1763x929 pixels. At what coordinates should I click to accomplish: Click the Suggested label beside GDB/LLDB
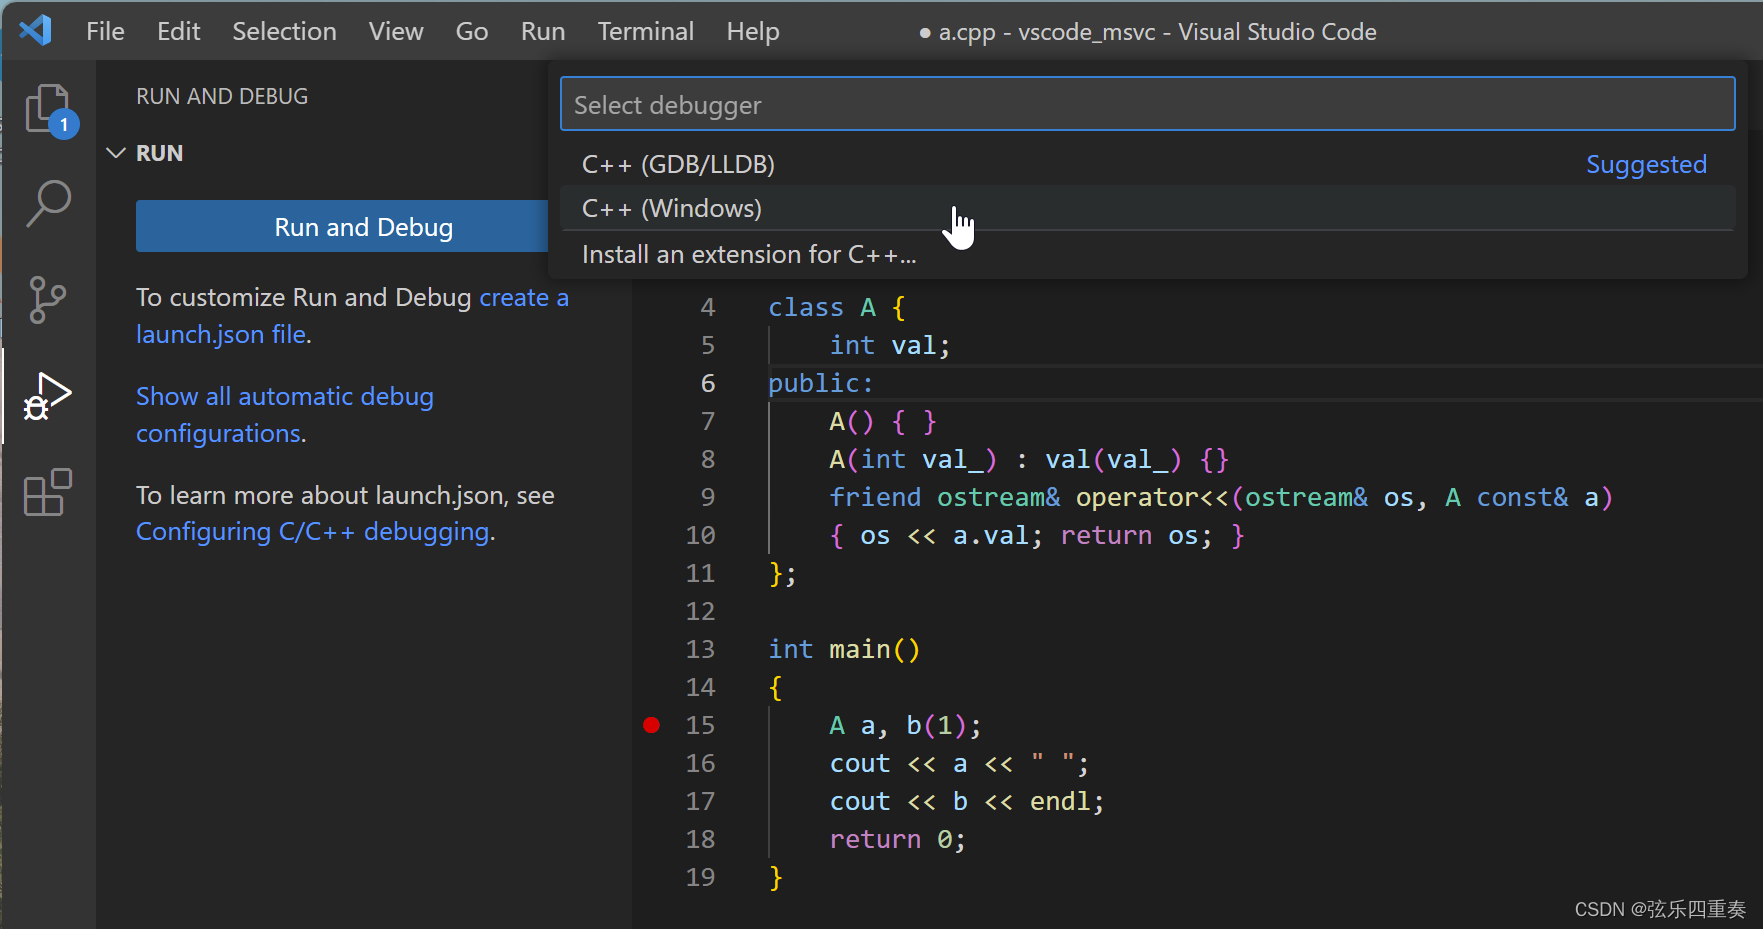[x=1646, y=164]
